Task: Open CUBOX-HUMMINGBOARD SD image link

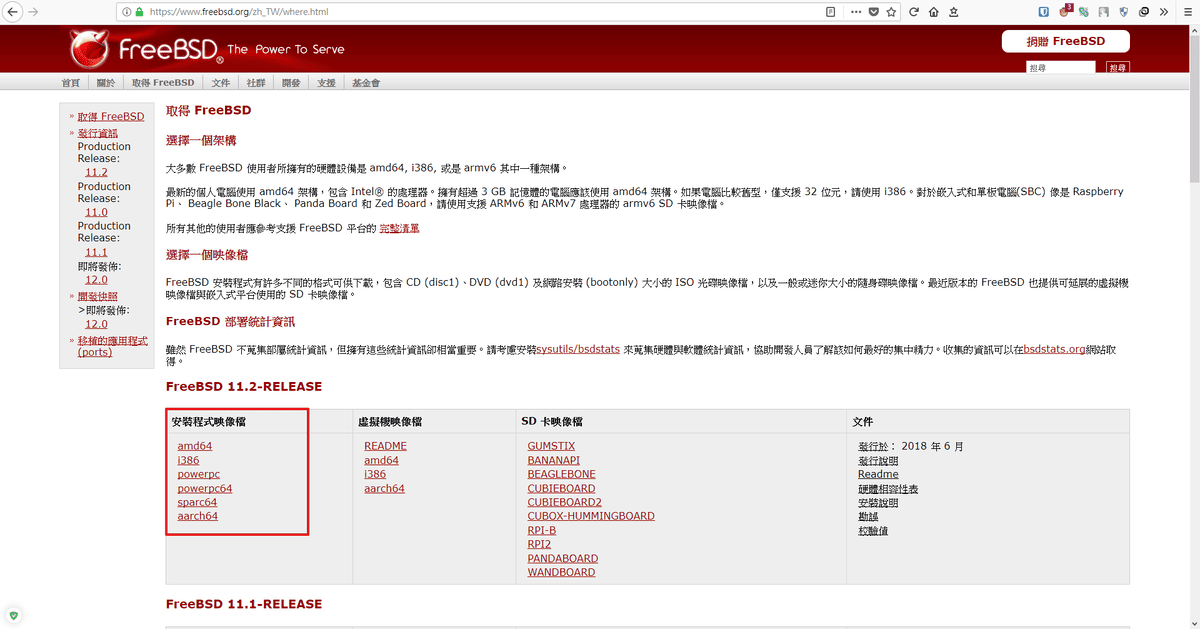Action: 591,516
